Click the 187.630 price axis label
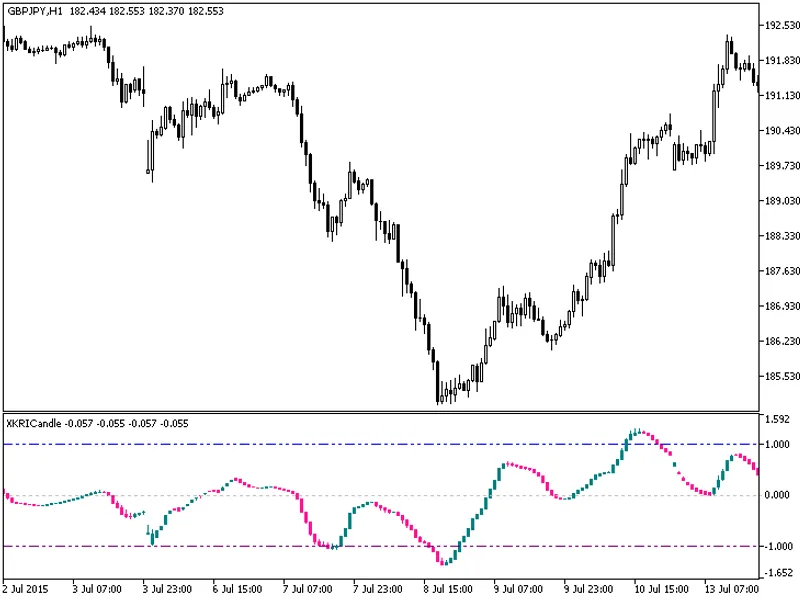Image resolution: width=800 pixels, height=600 pixels. click(x=782, y=271)
